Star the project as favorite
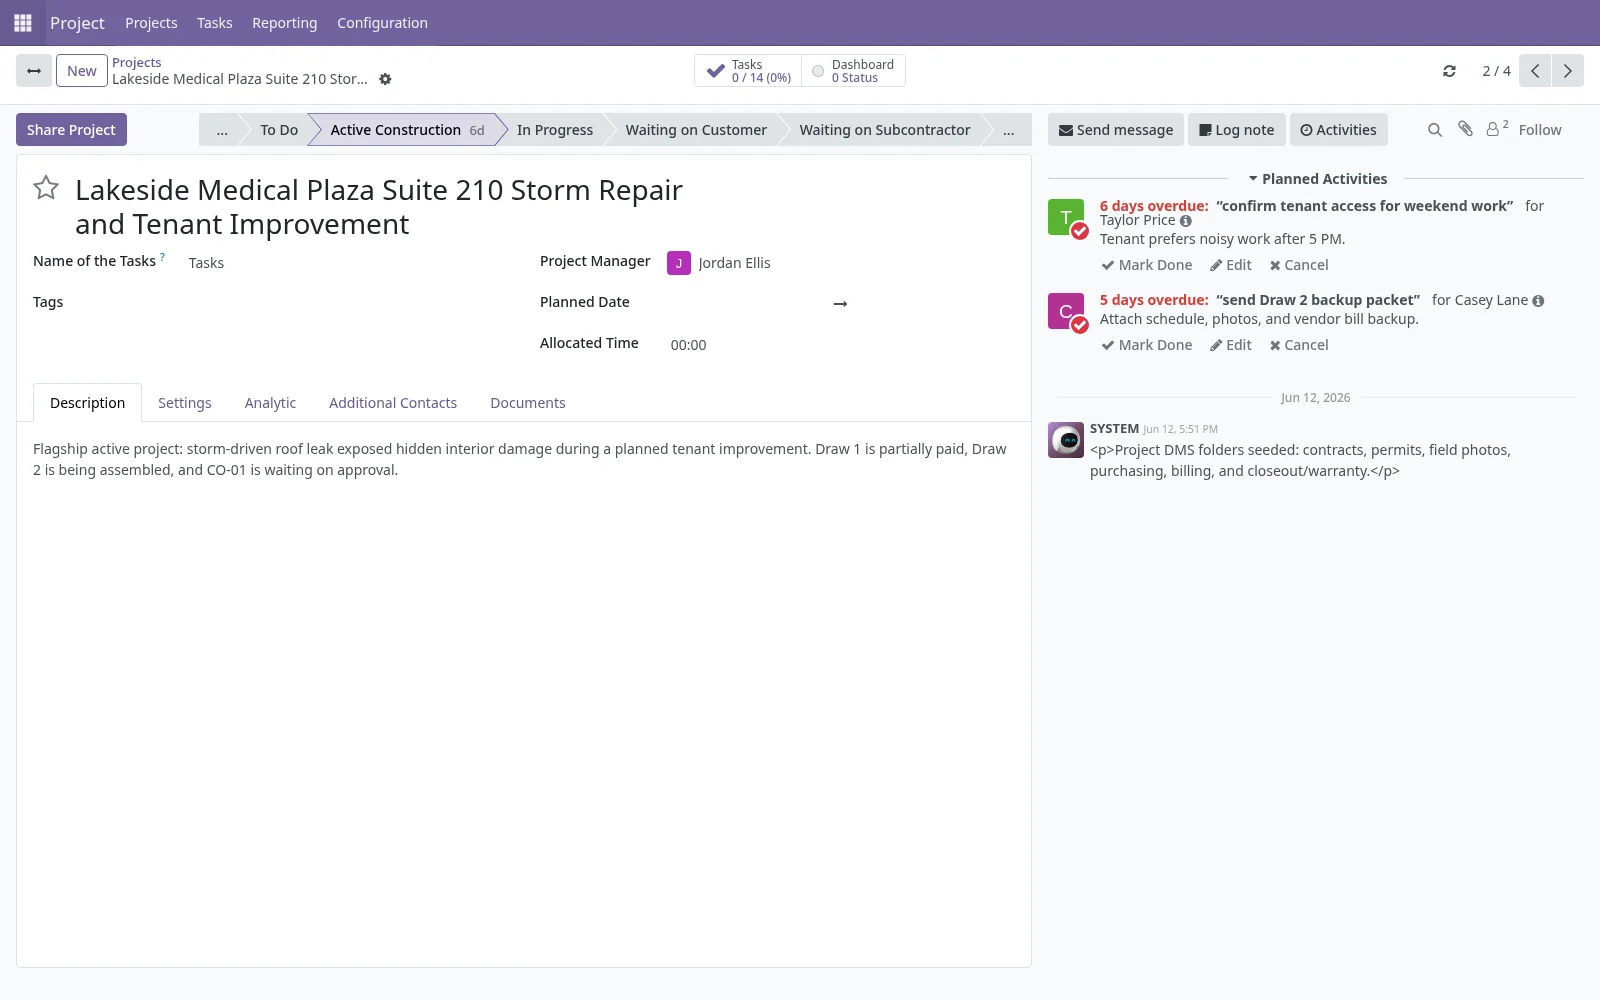This screenshot has height=1000, width=1600. pyautogui.click(x=46, y=188)
